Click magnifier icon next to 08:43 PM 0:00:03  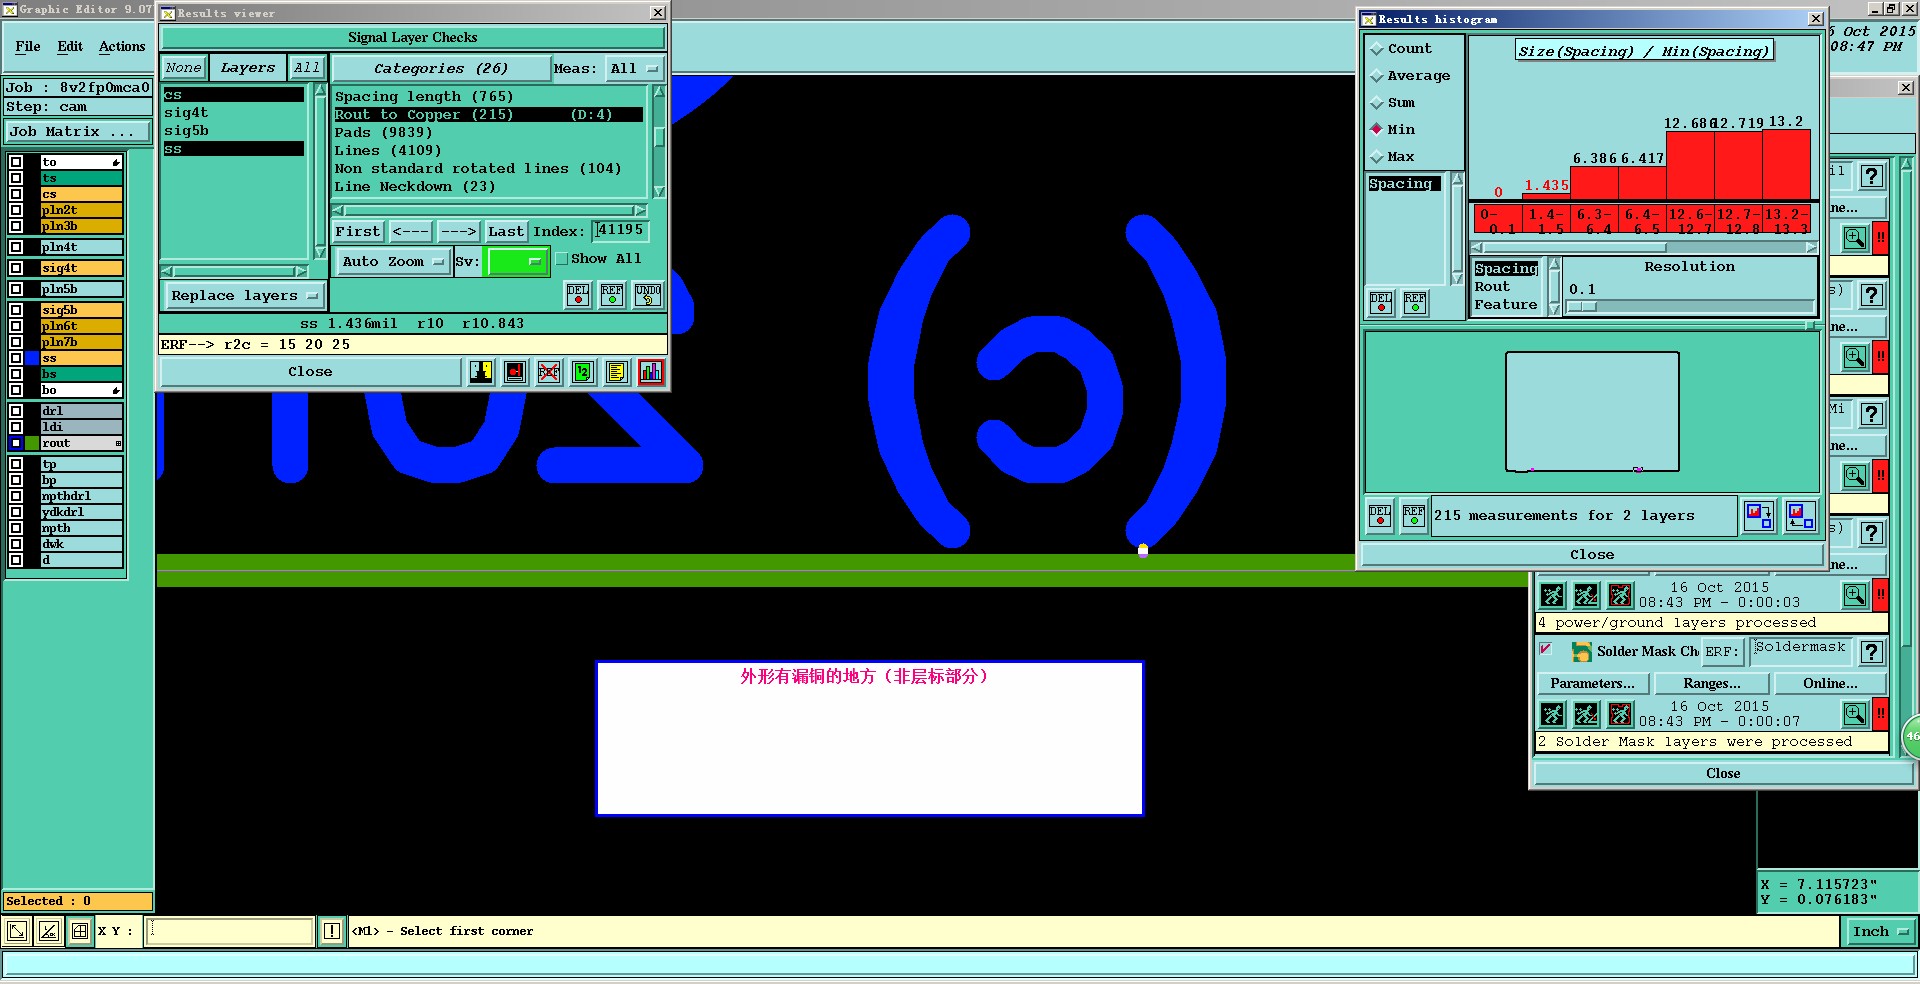tap(1855, 596)
